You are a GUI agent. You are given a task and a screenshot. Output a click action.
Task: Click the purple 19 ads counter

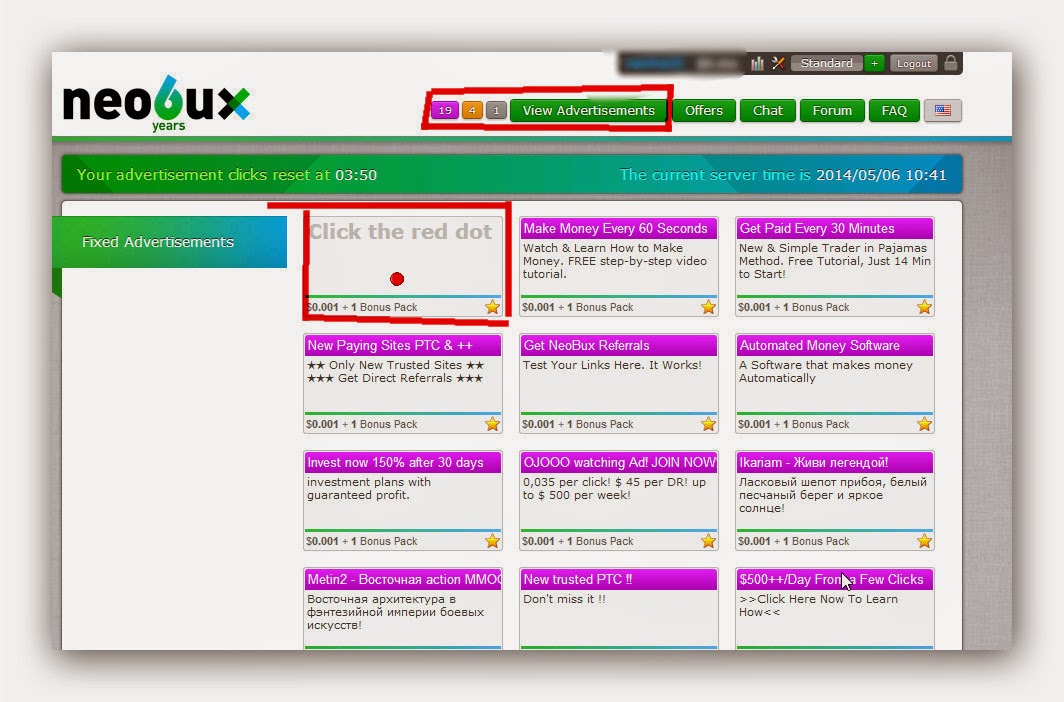pyautogui.click(x=444, y=111)
